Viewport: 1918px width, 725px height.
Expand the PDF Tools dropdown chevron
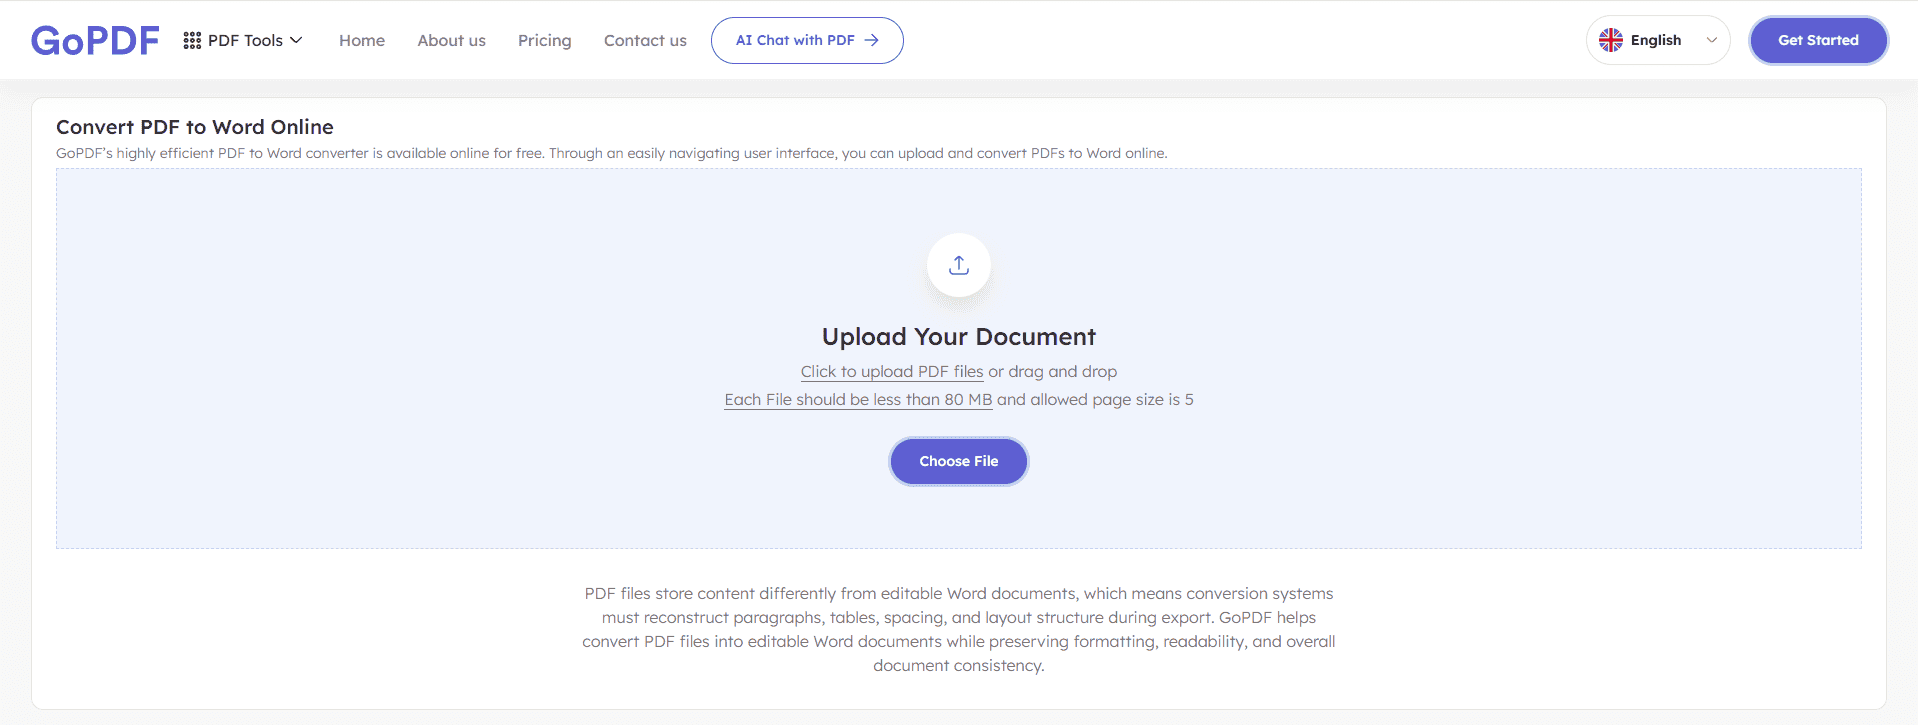pyautogui.click(x=296, y=40)
